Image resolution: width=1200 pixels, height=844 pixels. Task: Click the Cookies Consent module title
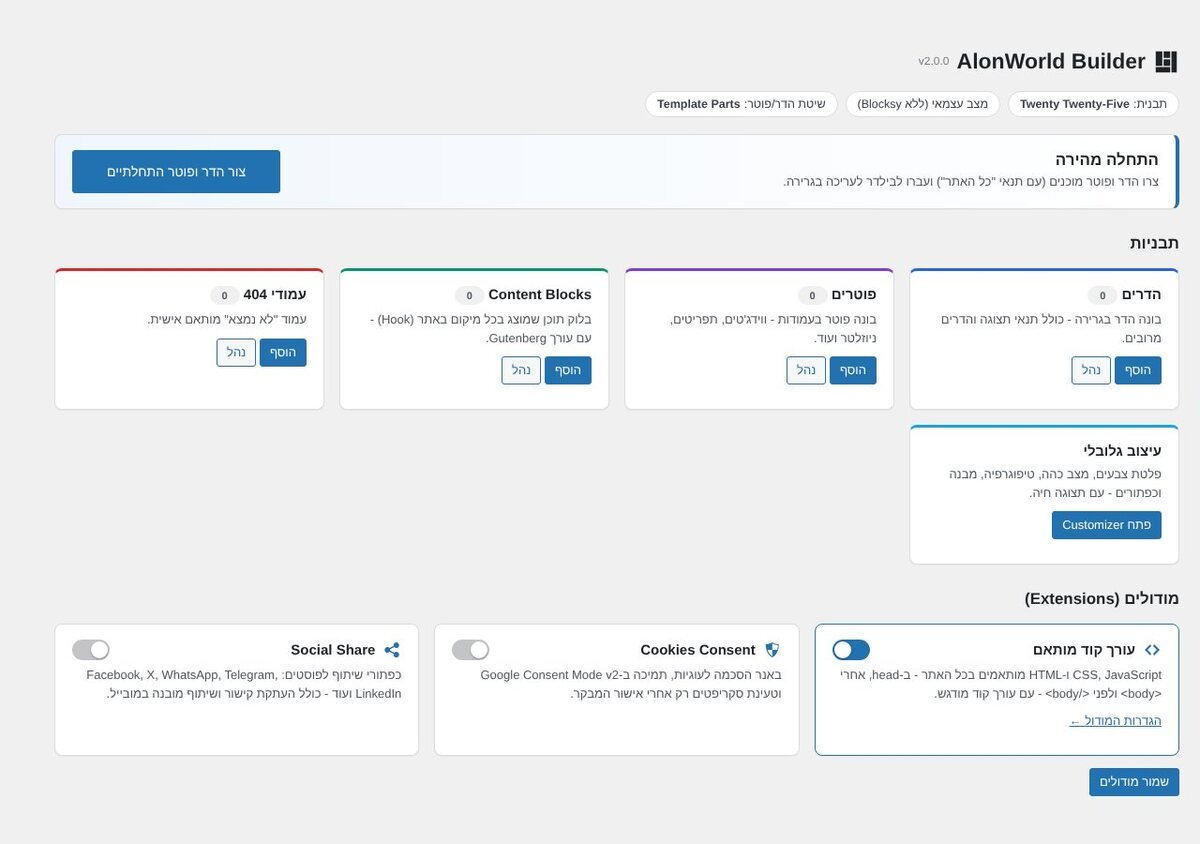(698, 650)
